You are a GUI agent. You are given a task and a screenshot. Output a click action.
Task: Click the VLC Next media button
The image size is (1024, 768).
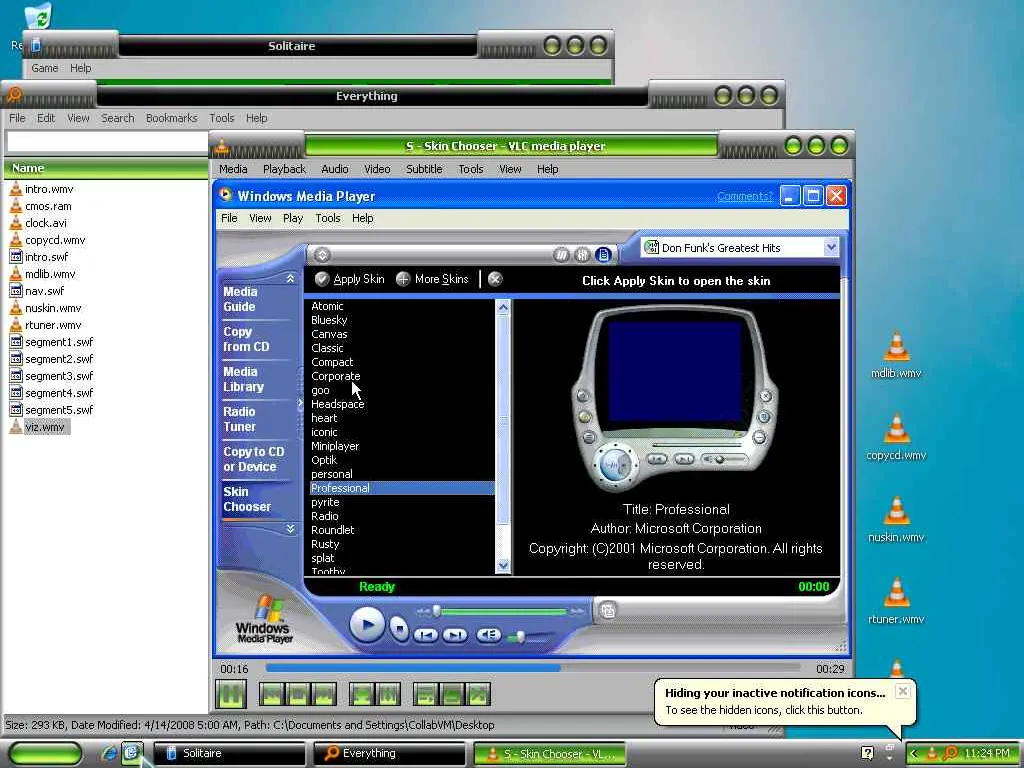pyautogui.click(x=324, y=694)
